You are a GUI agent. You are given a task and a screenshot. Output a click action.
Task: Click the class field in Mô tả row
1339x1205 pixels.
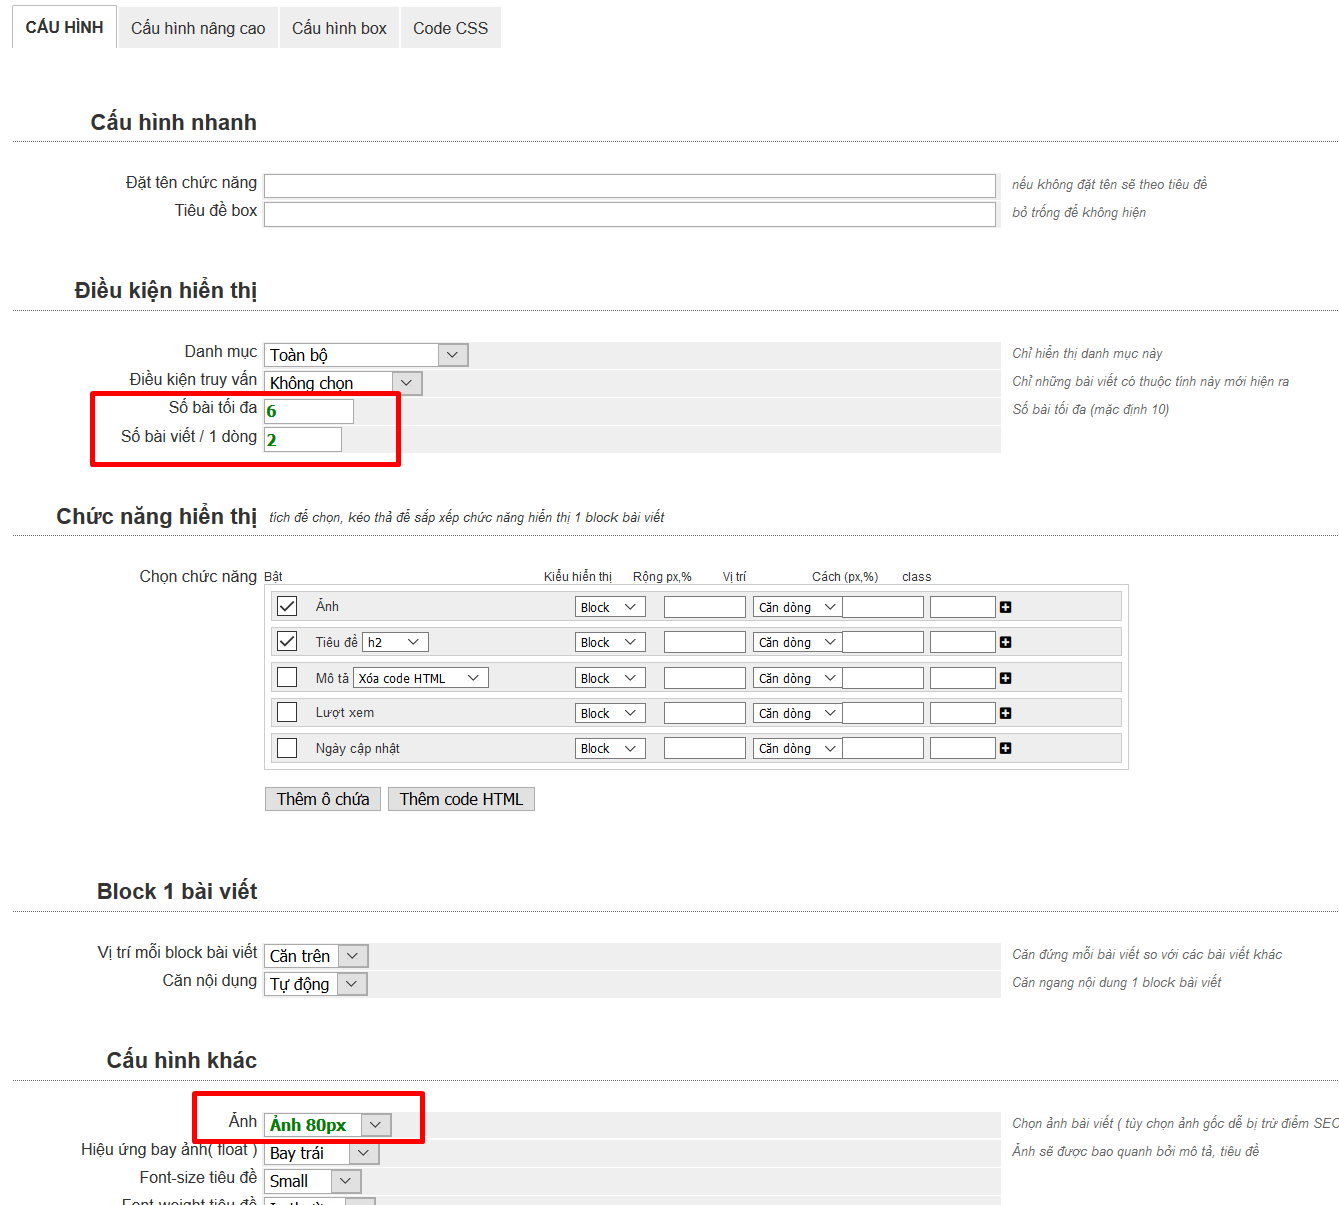[x=963, y=678]
